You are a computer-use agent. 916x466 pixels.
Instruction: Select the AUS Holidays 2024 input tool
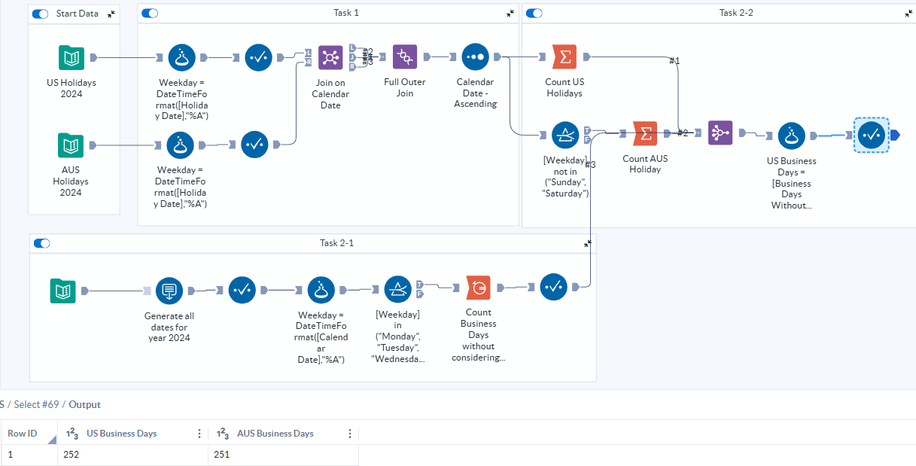click(70, 146)
